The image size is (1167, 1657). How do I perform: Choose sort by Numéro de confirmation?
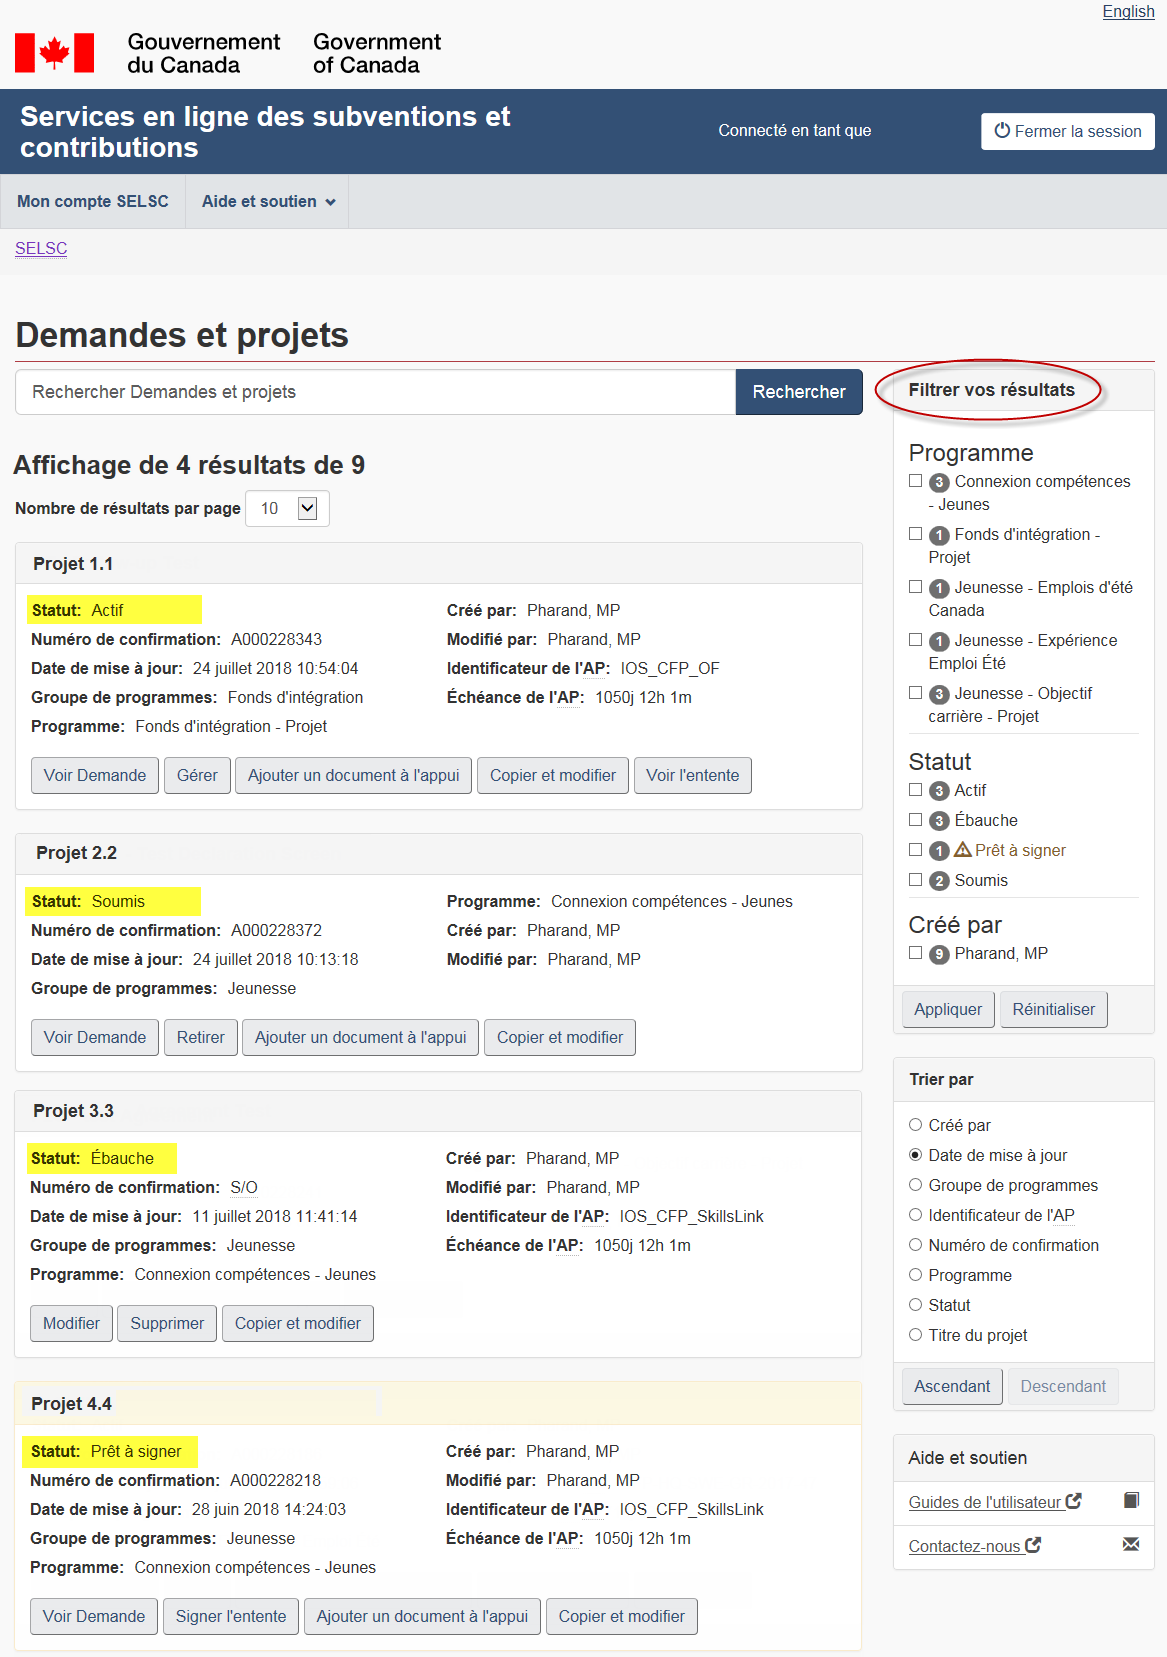coord(915,1245)
